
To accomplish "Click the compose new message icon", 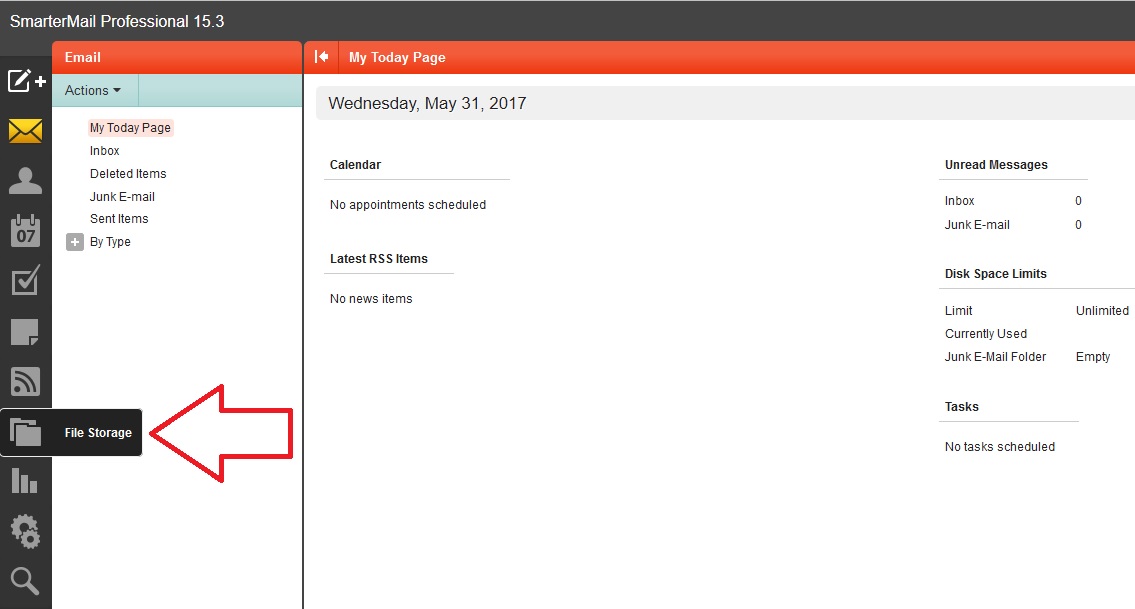I will tap(26, 81).
